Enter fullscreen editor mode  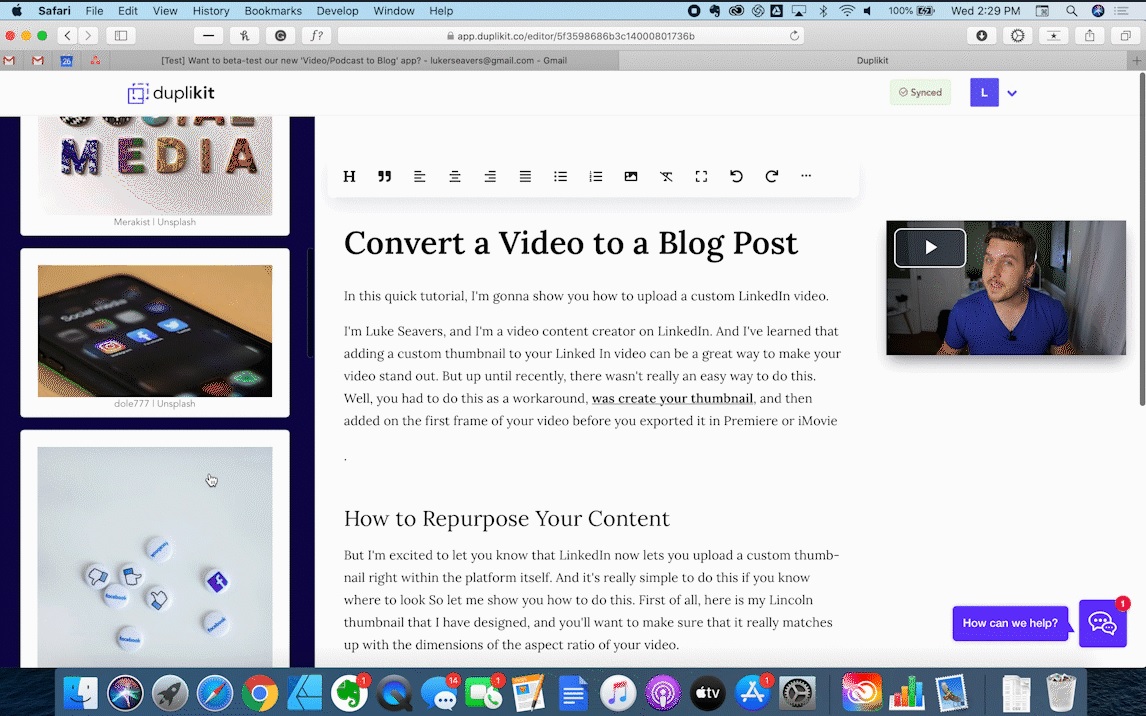[701, 177]
